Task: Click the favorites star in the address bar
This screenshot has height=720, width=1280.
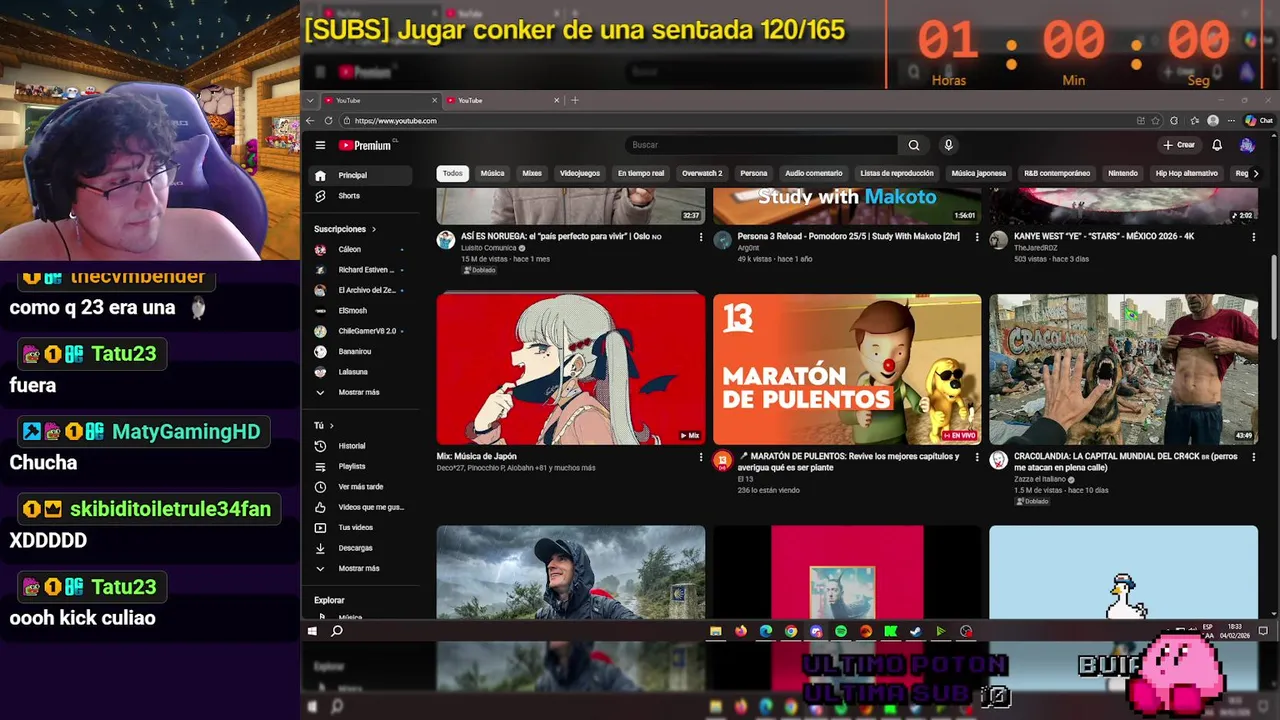Action: (x=1156, y=121)
